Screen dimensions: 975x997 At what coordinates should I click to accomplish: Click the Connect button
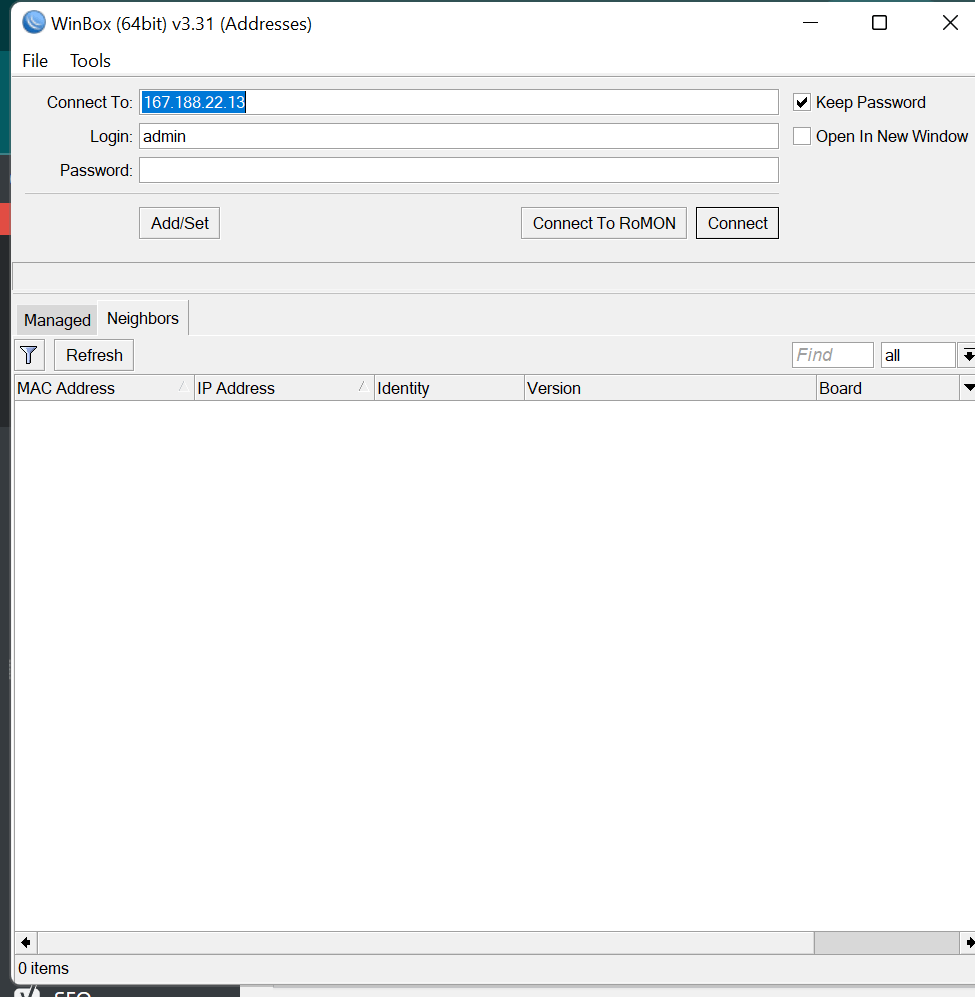click(x=737, y=223)
